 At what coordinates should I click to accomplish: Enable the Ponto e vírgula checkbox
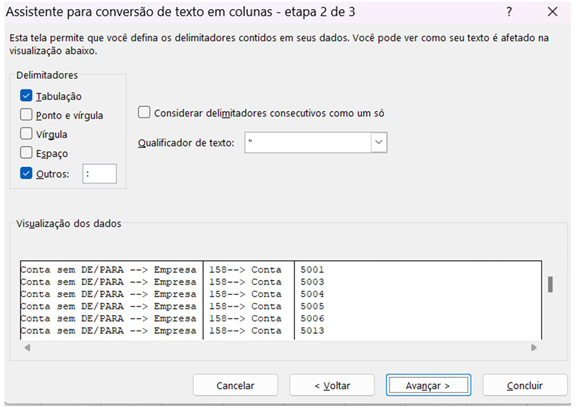26,115
